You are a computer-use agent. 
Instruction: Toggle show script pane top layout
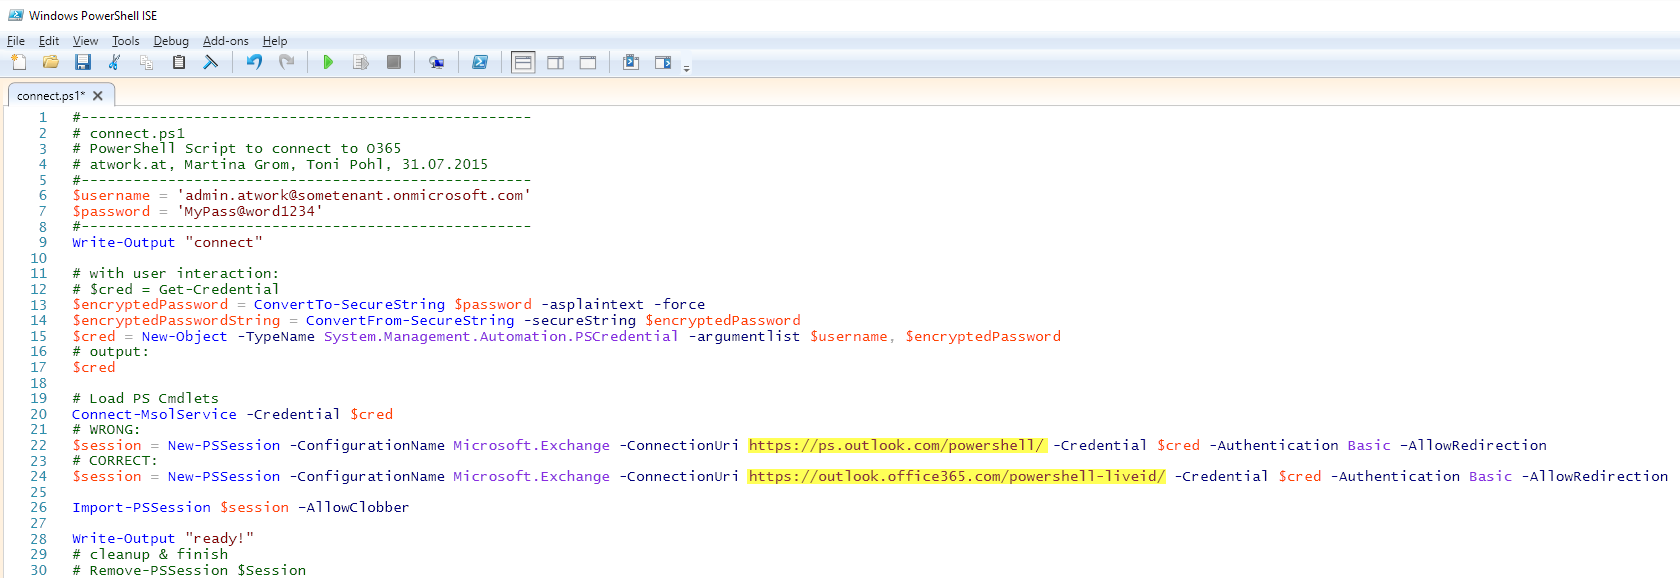tap(523, 62)
